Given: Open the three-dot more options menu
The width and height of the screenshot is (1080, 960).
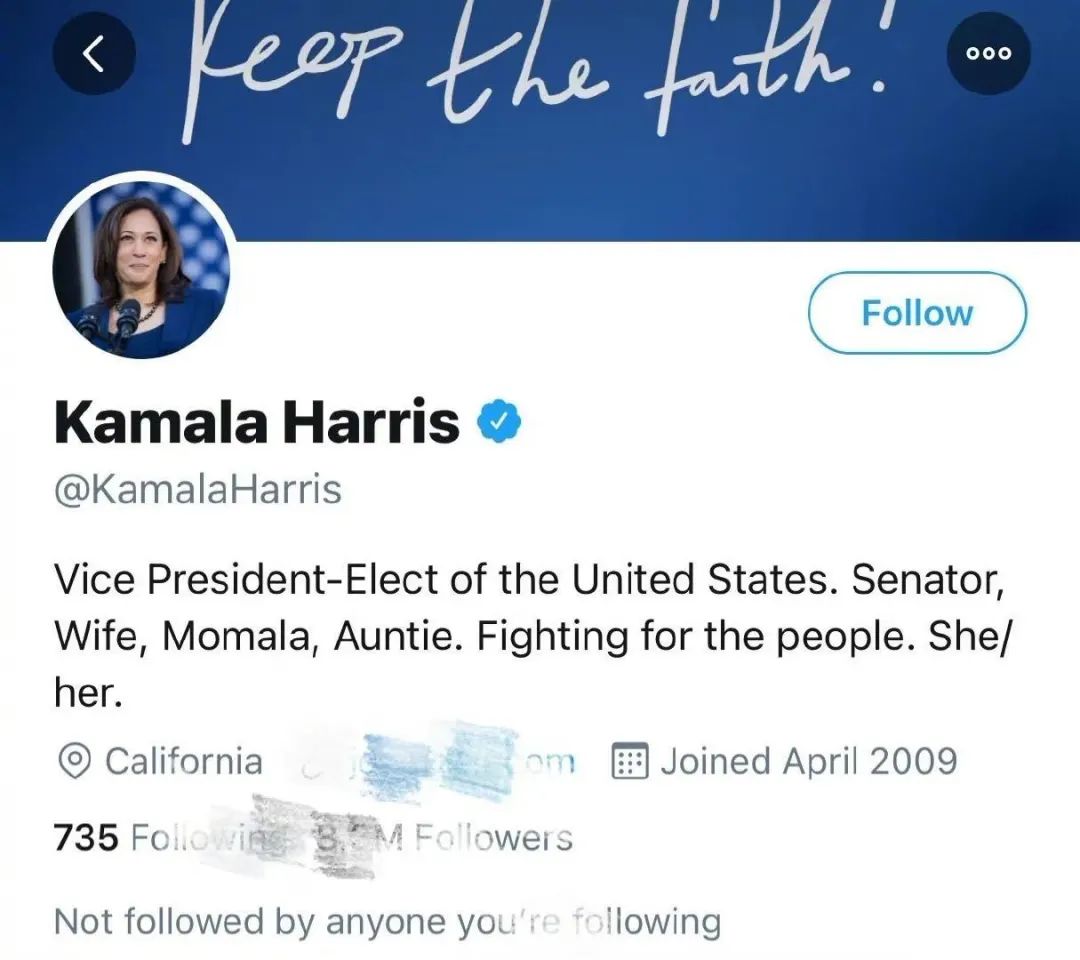Looking at the screenshot, I should [x=988, y=55].
